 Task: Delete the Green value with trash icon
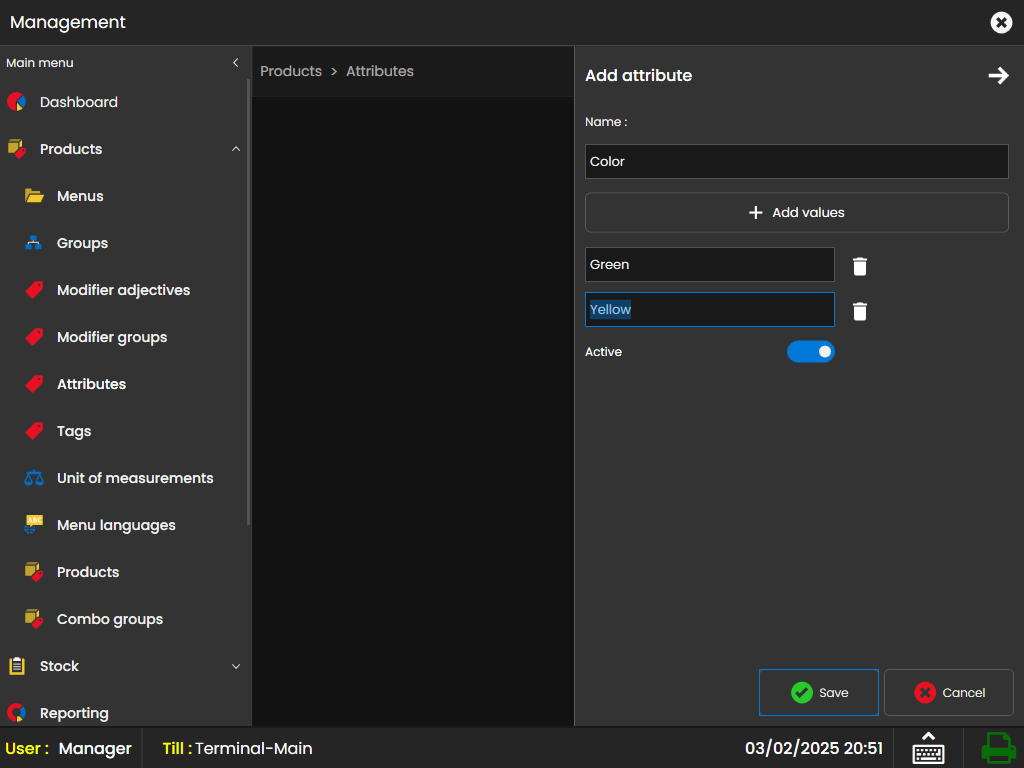(860, 266)
